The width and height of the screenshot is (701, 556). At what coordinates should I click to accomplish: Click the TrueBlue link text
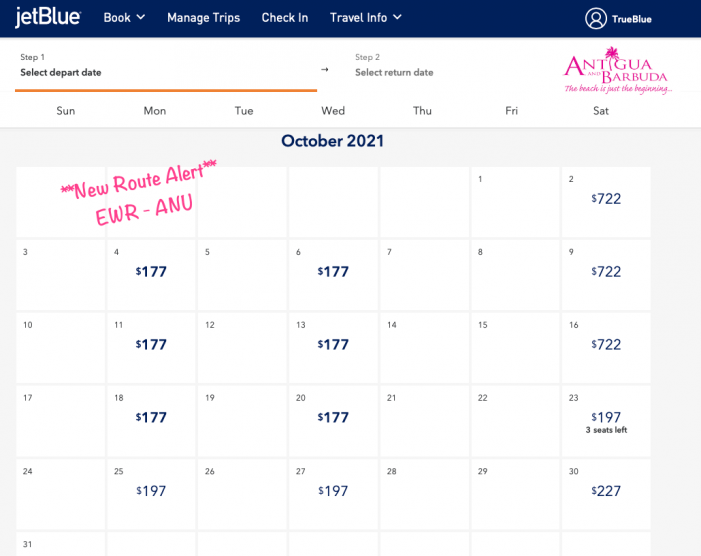632,18
